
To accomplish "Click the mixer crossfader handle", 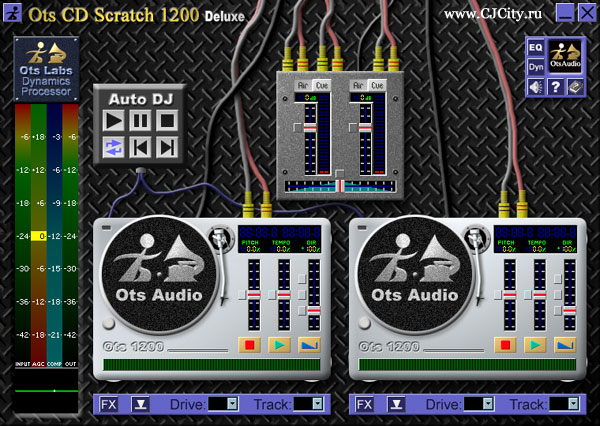I will point(340,186).
